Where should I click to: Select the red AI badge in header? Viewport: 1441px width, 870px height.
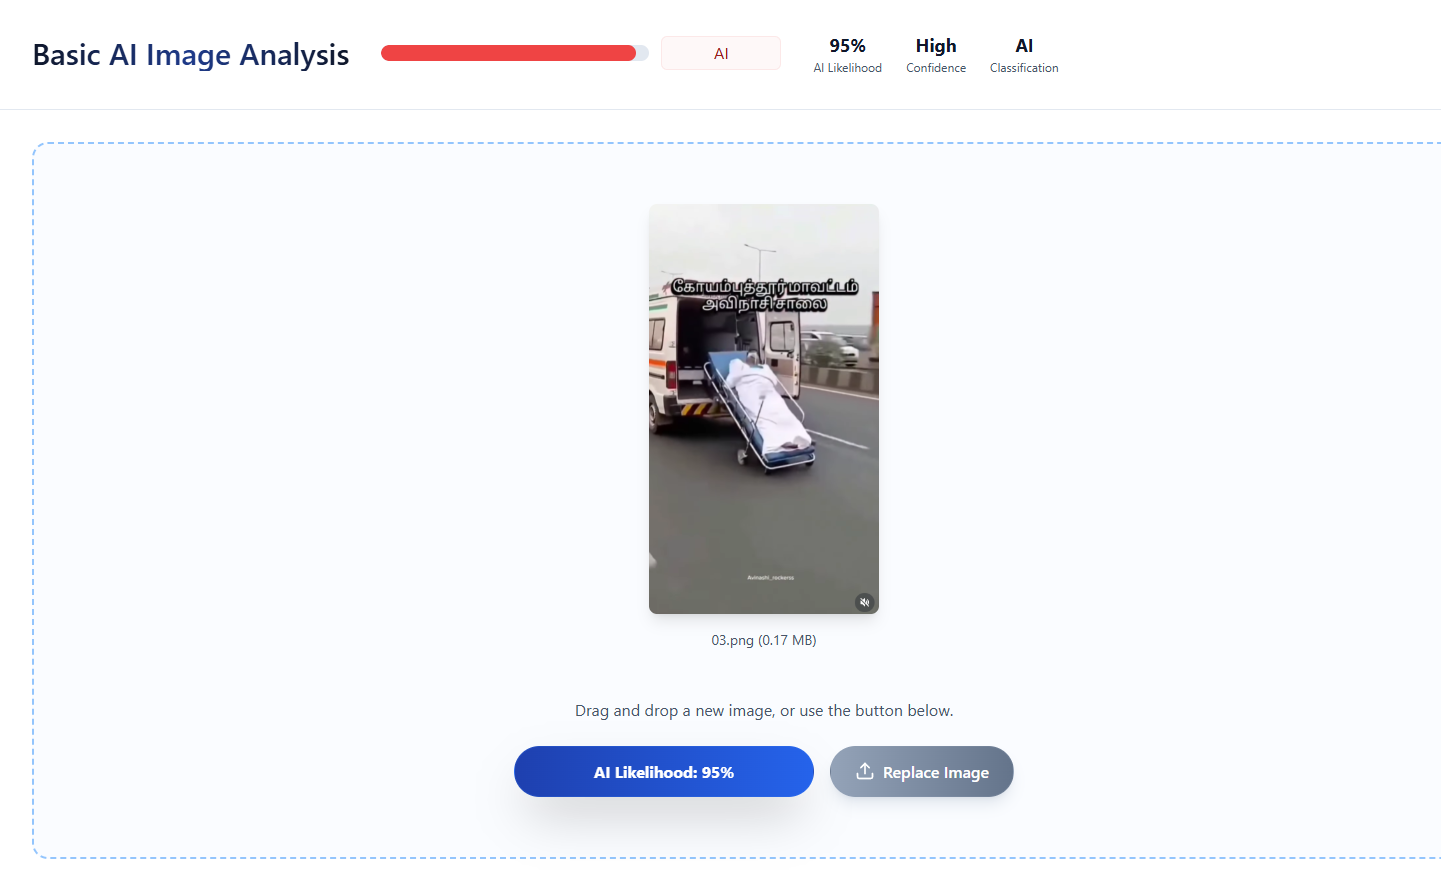pos(721,54)
